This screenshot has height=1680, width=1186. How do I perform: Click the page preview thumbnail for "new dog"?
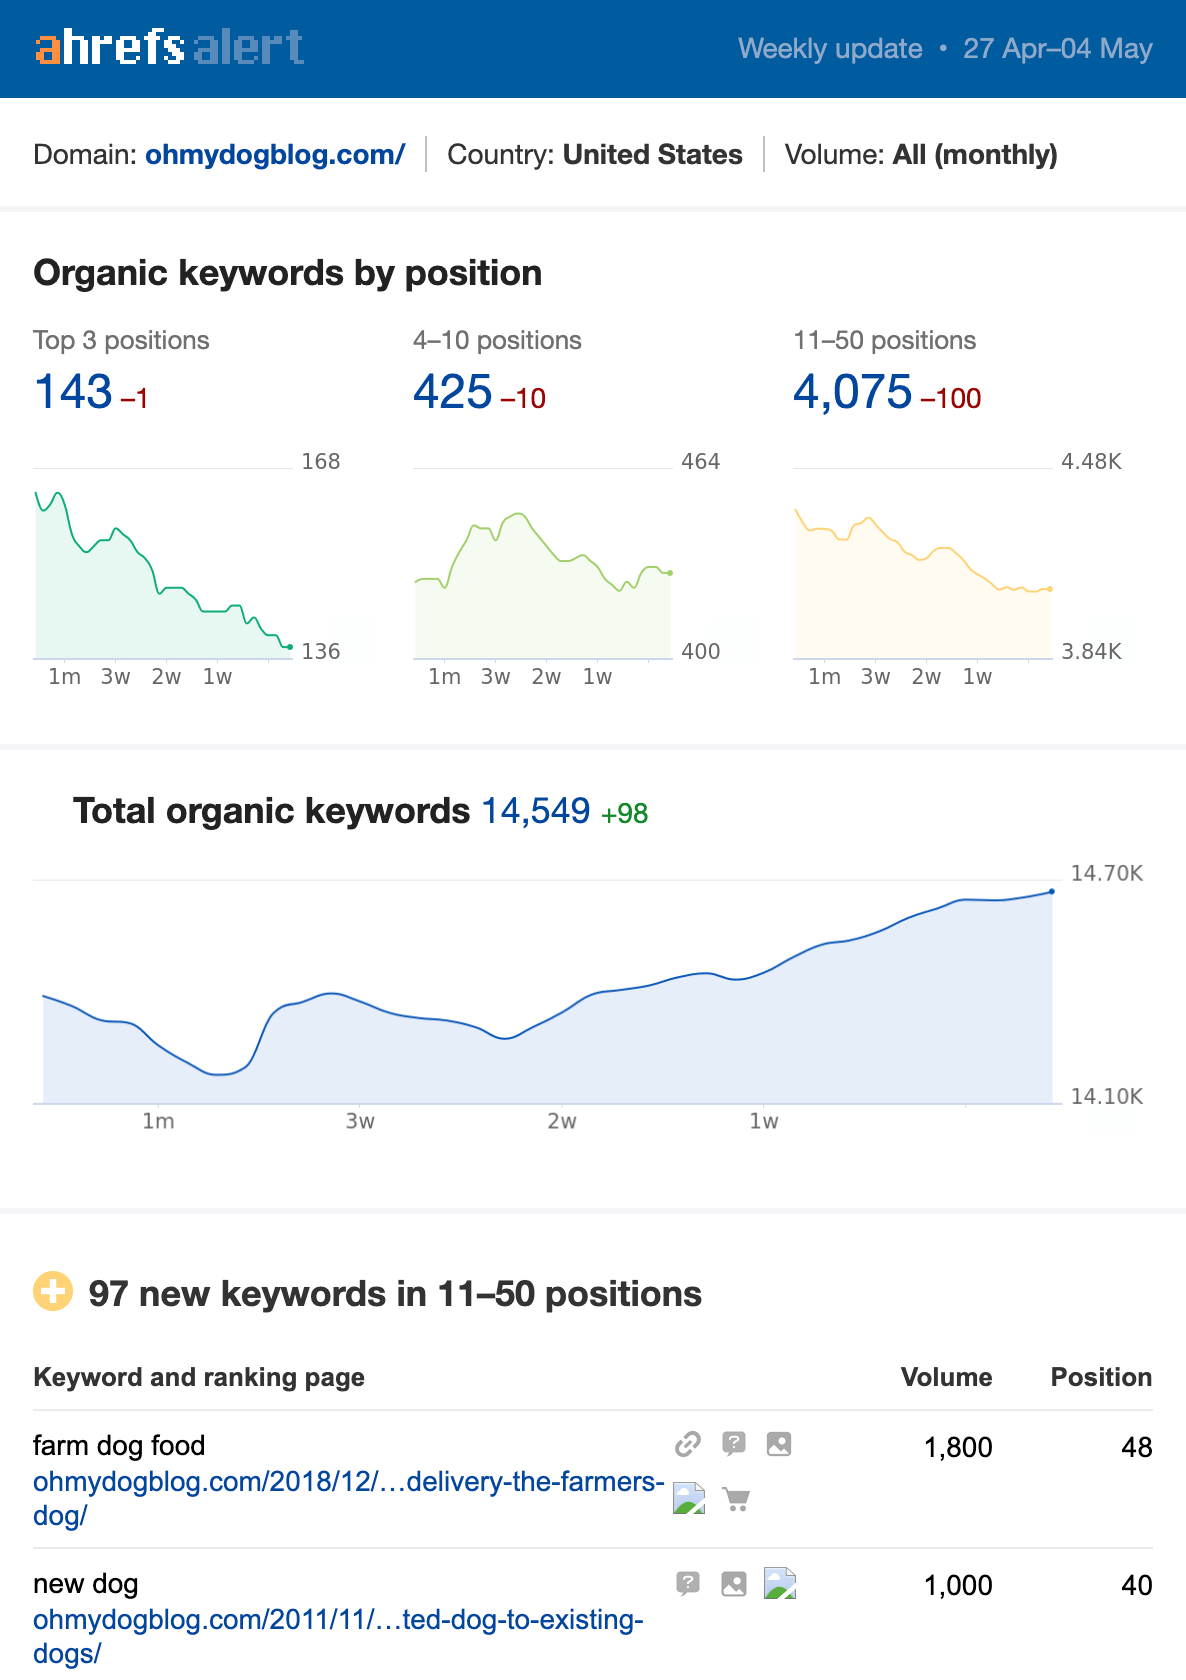780,1585
